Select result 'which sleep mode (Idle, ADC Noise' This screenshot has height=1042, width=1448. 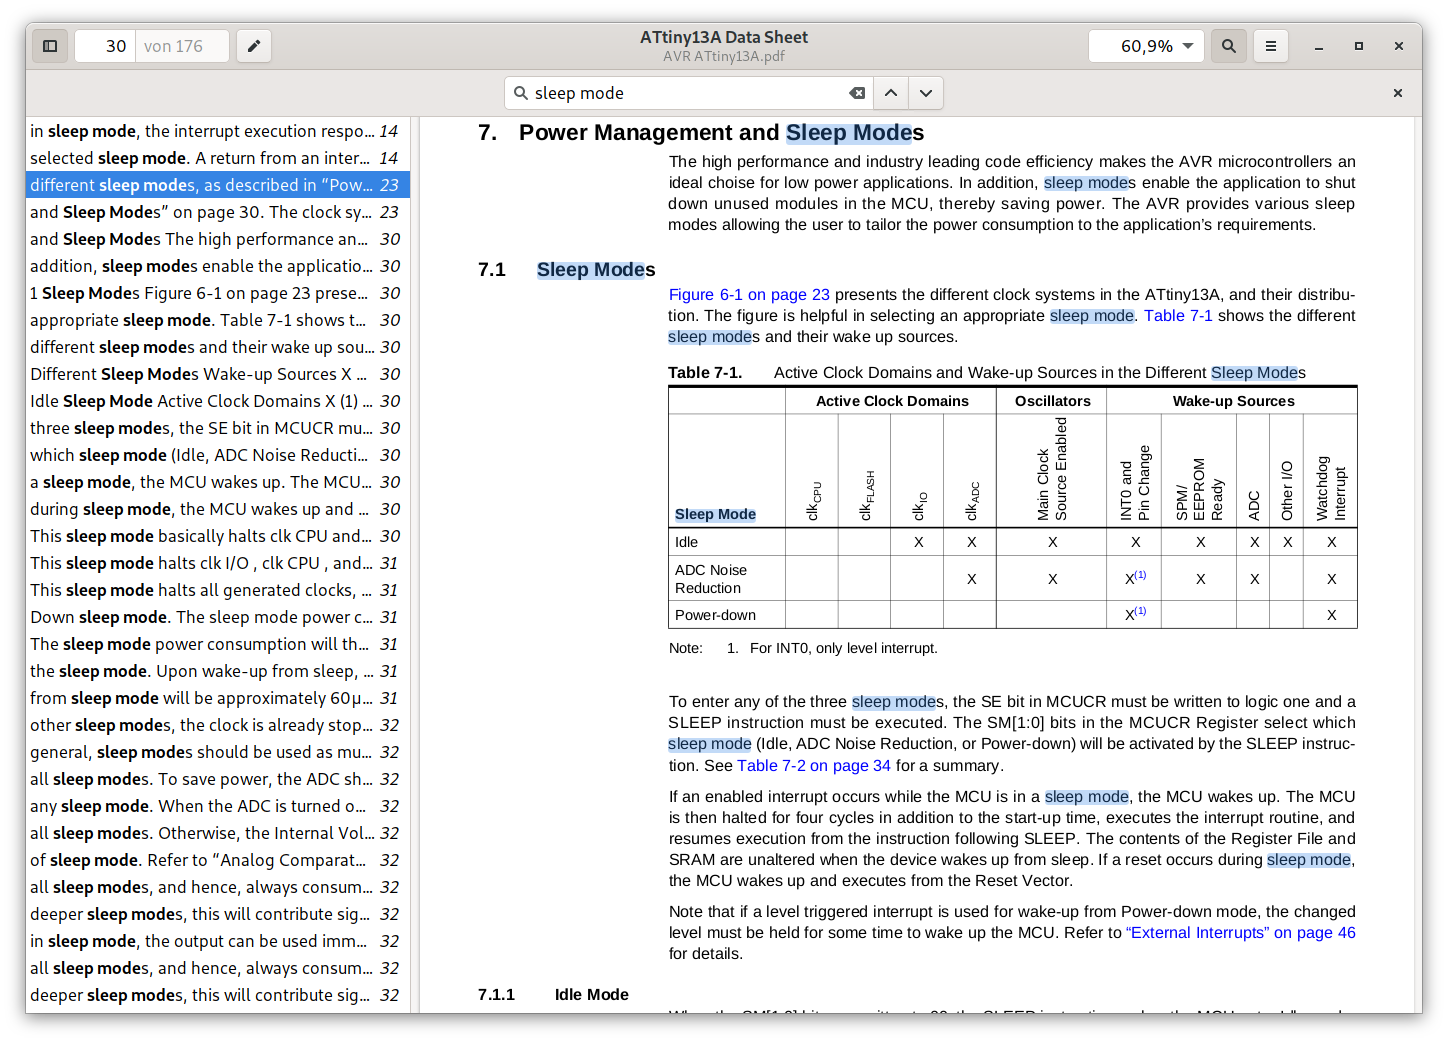(x=218, y=455)
